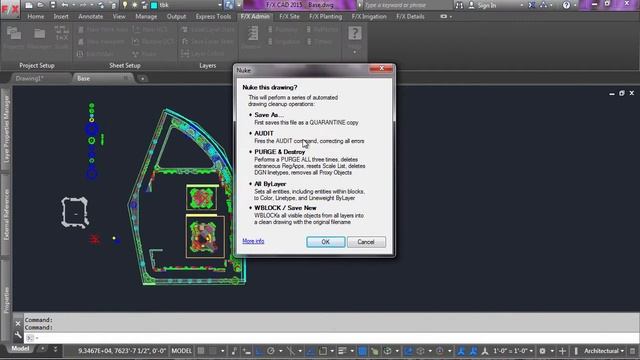Image resolution: width=640 pixels, height=360 pixels.
Task: Open the Architectural units dropdown
Action: tap(604, 351)
